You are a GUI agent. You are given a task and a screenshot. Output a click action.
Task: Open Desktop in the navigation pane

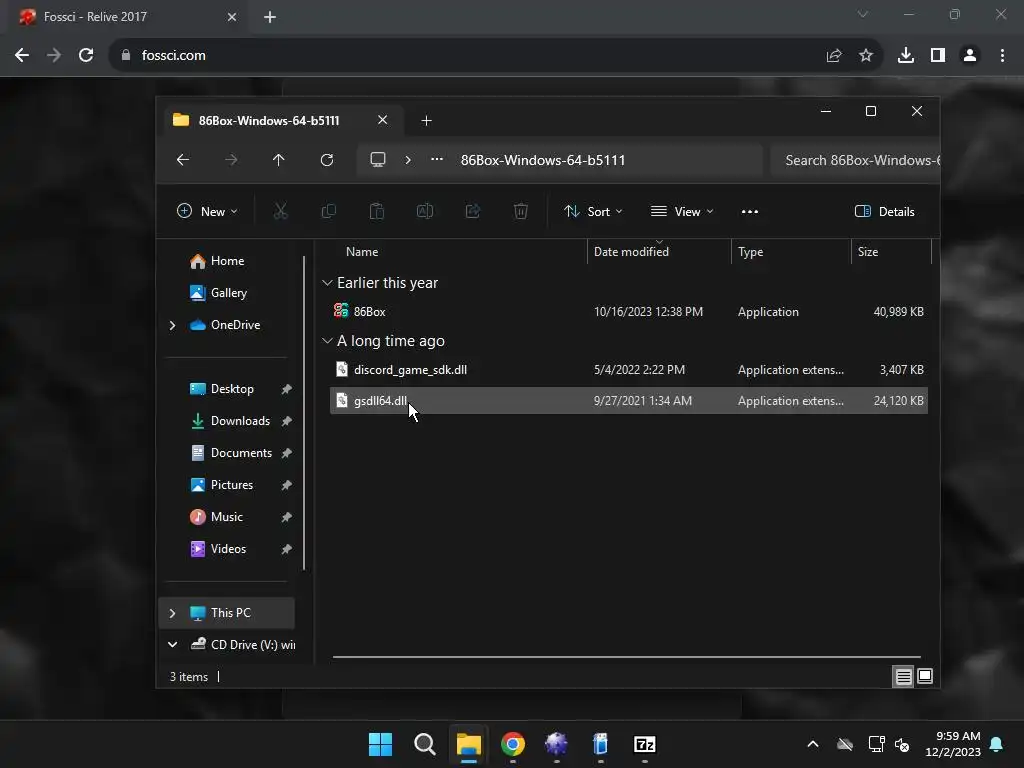[231, 389]
